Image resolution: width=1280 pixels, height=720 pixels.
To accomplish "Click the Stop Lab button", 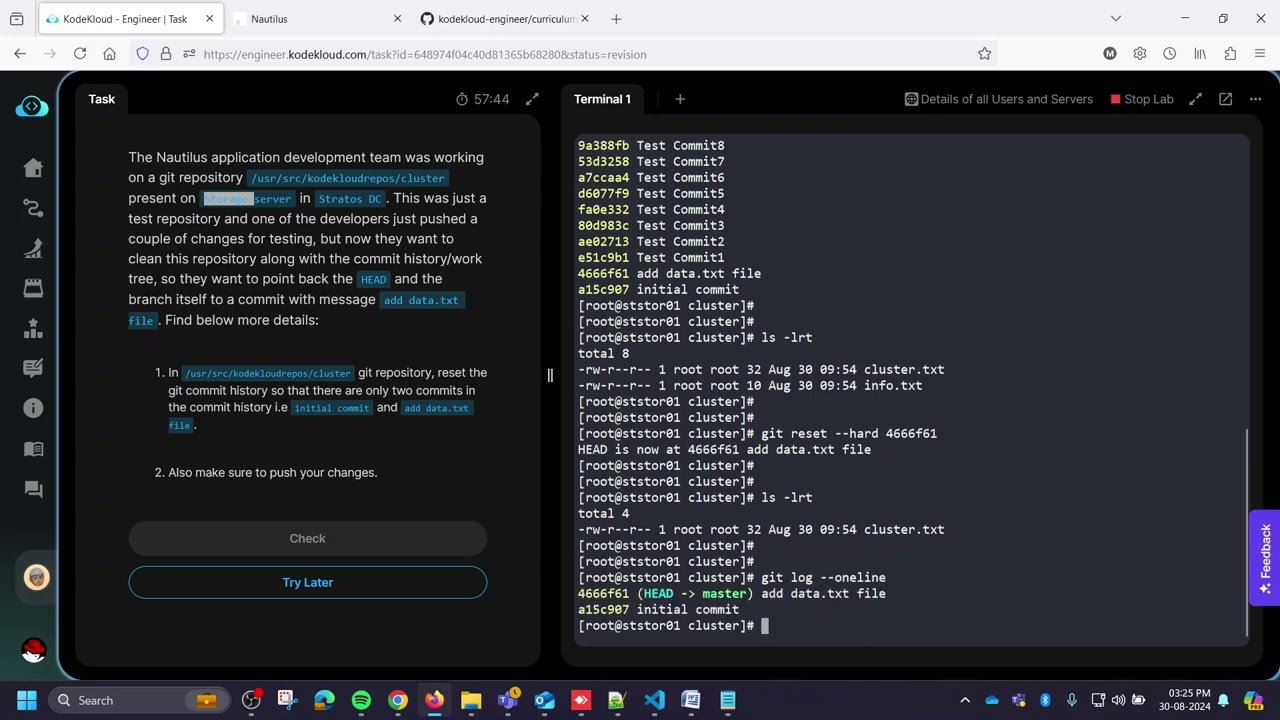I will [x=1141, y=99].
